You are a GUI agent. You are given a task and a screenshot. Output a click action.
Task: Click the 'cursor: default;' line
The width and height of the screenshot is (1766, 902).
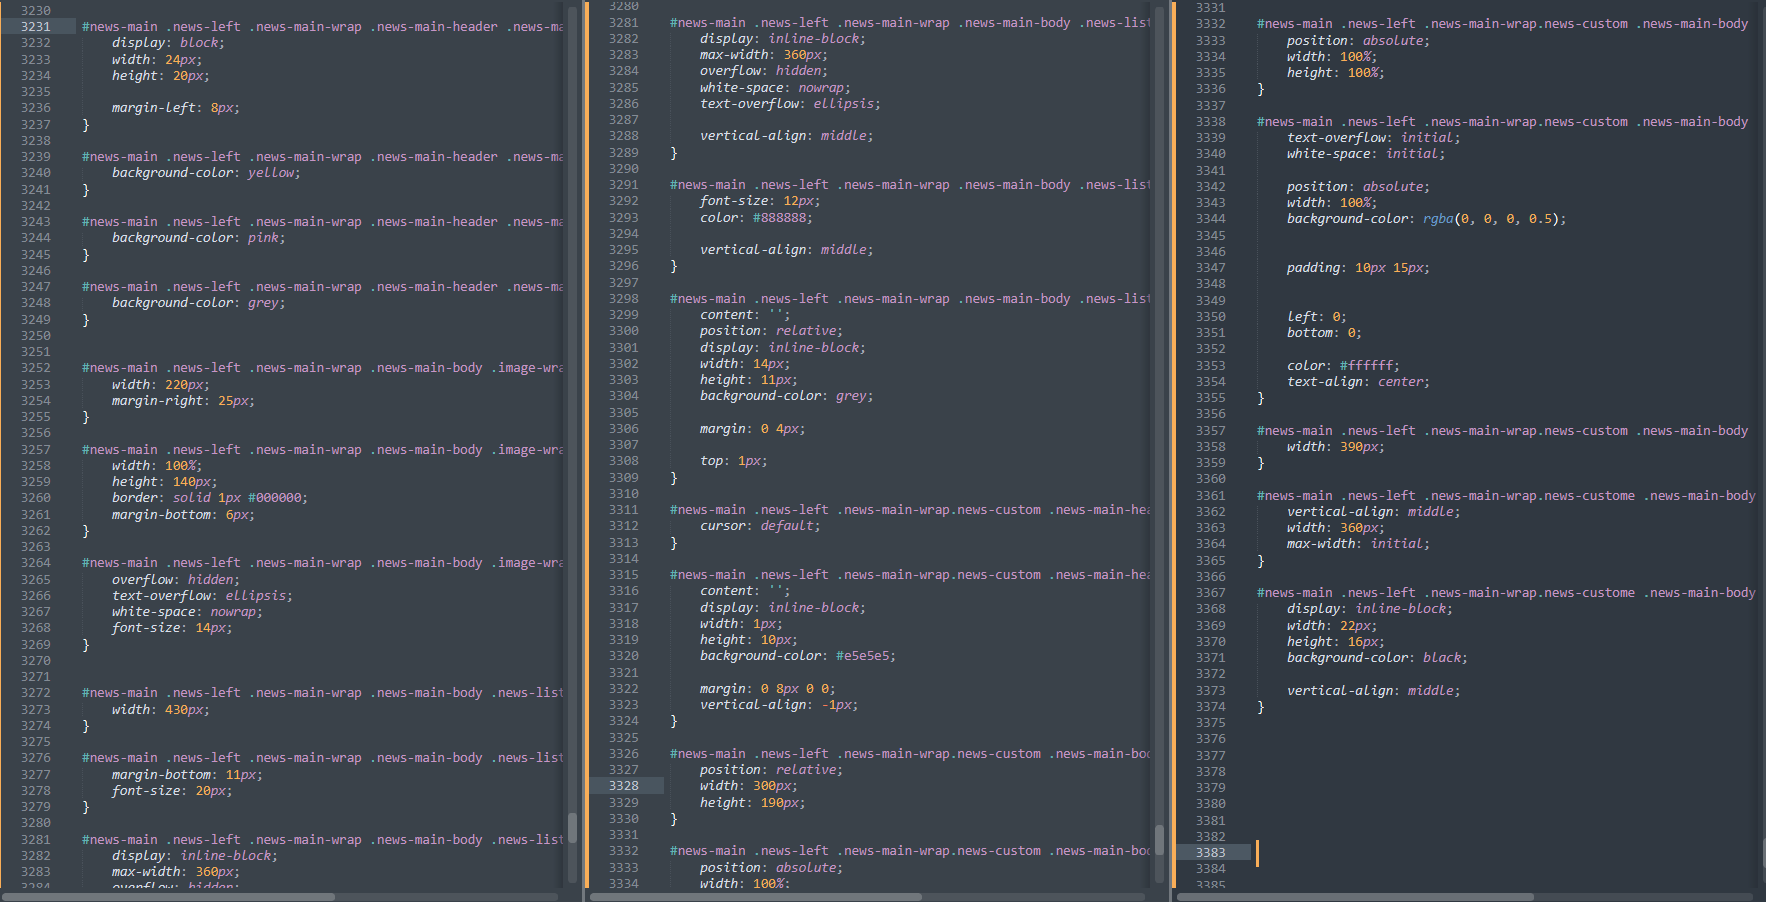[x=760, y=526]
